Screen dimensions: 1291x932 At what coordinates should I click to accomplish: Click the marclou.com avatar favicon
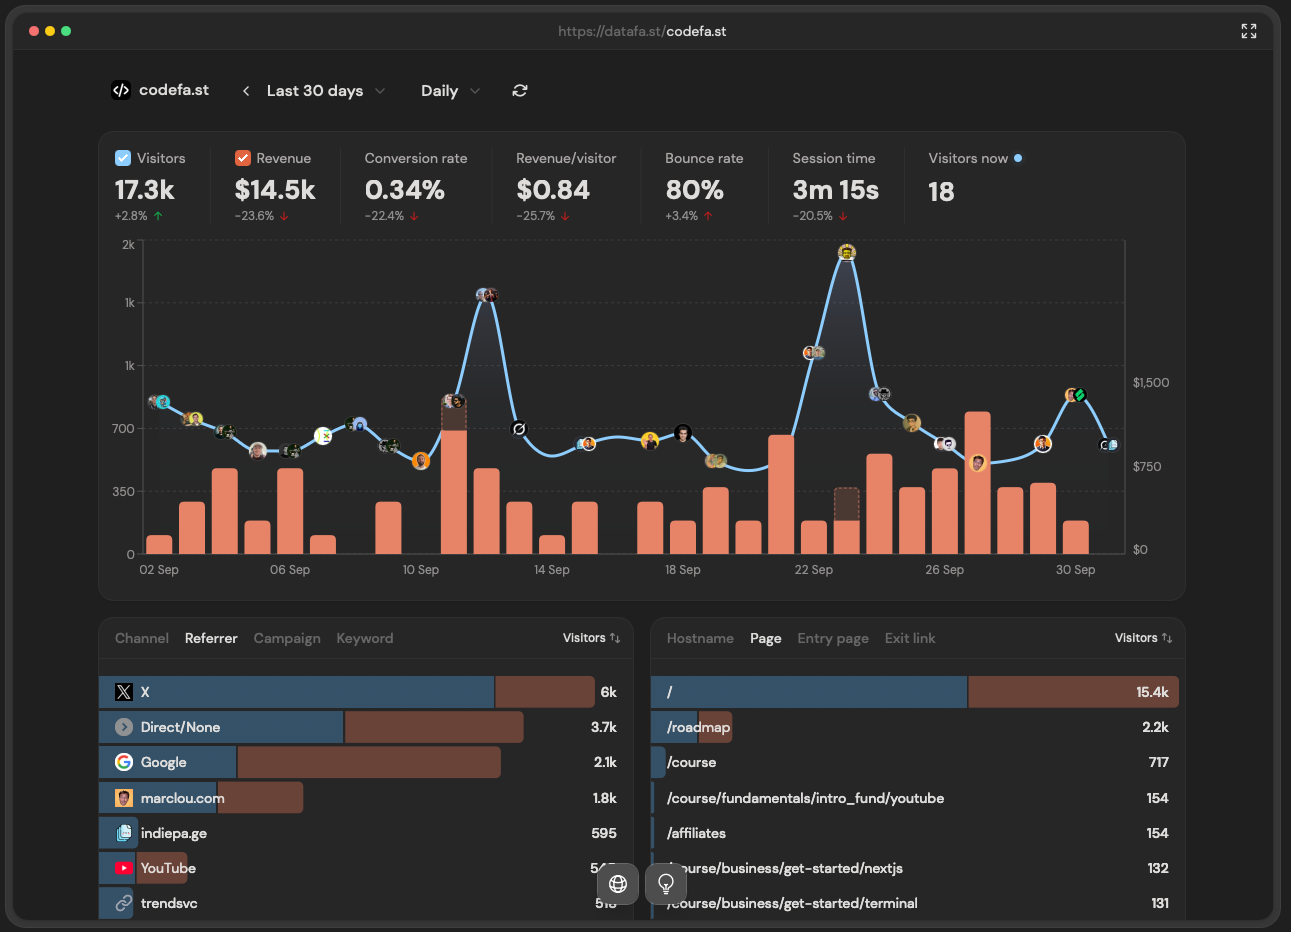(x=124, y=798)
